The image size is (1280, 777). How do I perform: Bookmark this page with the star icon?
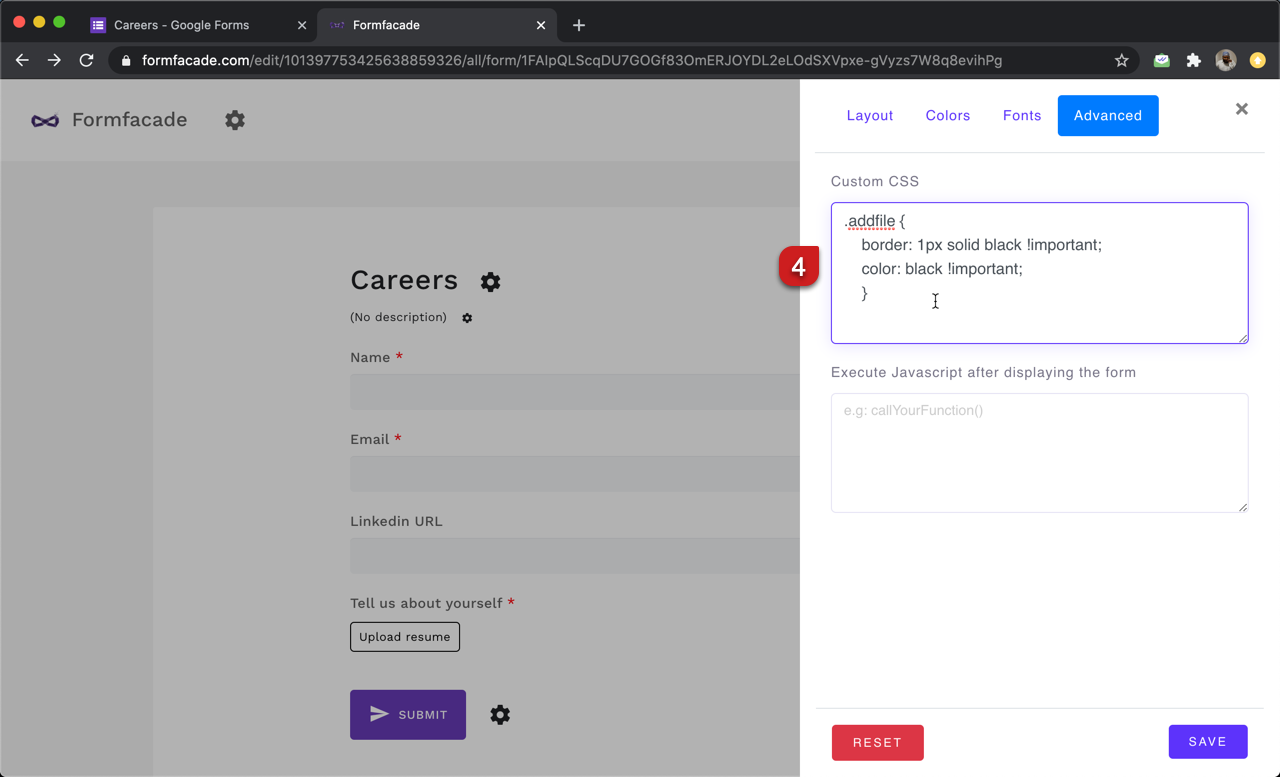[x=1121, y=61]
